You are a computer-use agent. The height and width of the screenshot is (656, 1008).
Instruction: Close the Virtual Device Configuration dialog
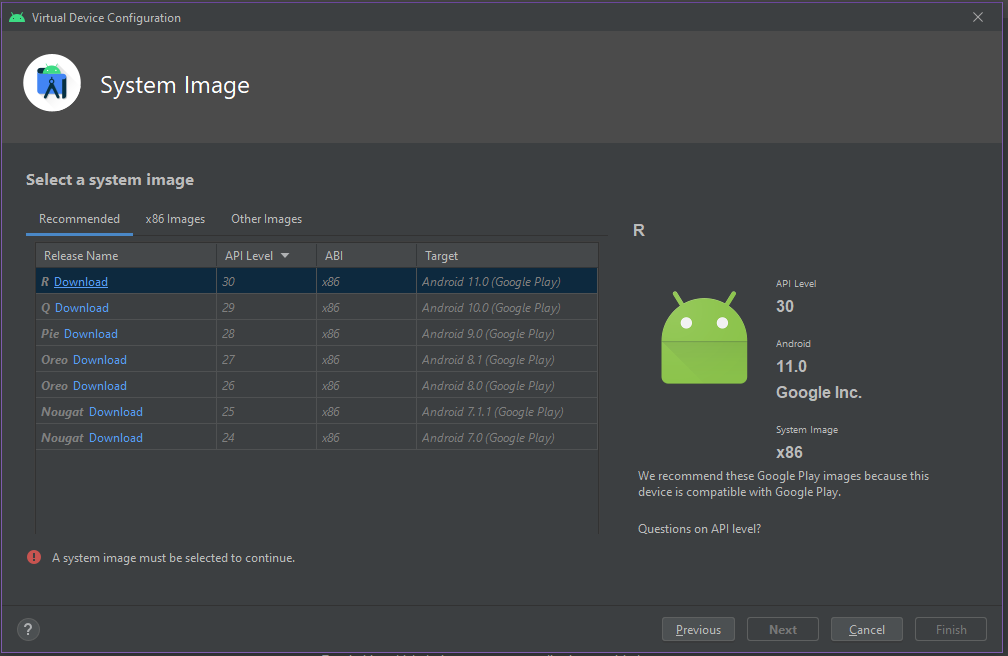click(977, 17)
